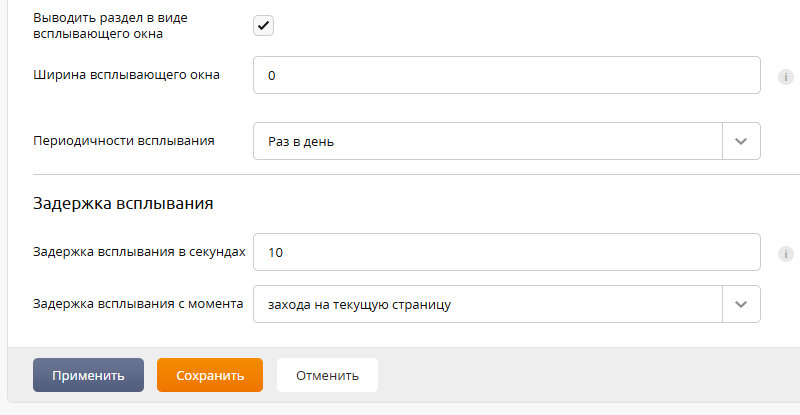Click the "Периодичности всплывания" label
800x415 pixels.
[x=123, y=141]
